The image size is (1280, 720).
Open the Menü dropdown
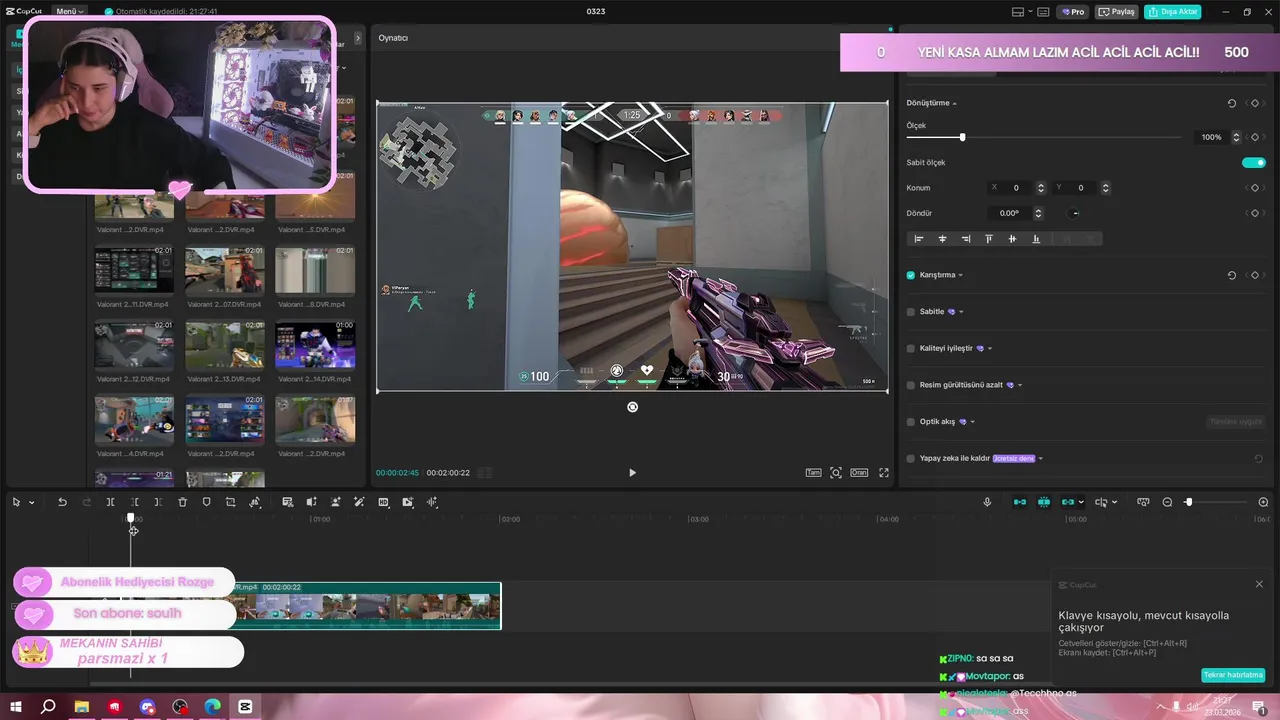click(x=70, y=12)
